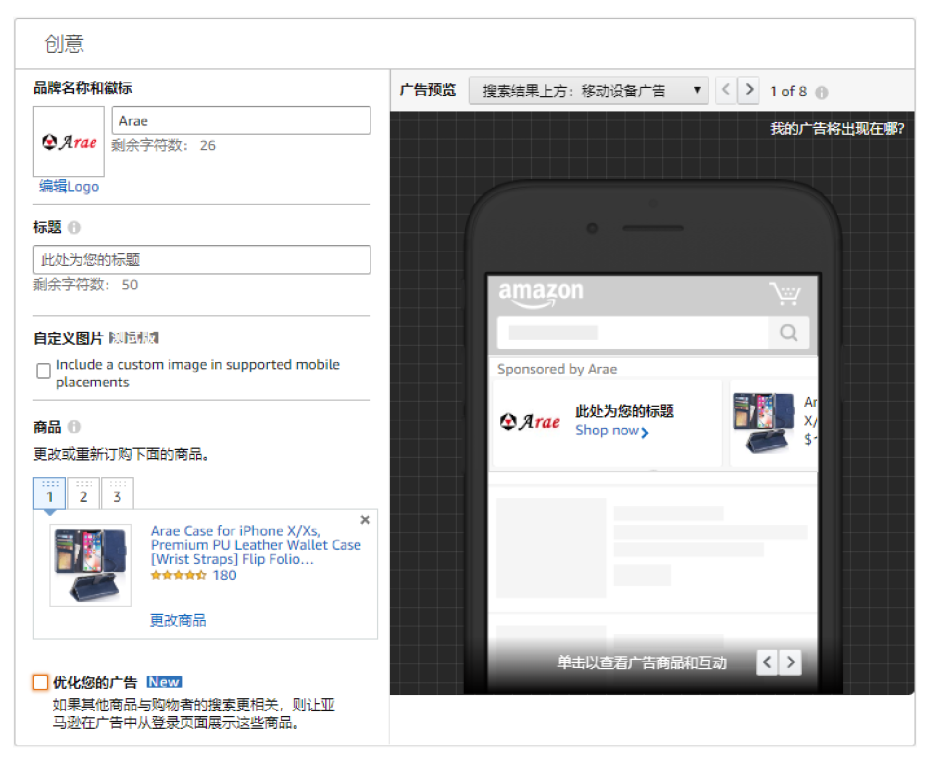
Task: Click the search magnifier in phone preview
Action: point(789,332)
